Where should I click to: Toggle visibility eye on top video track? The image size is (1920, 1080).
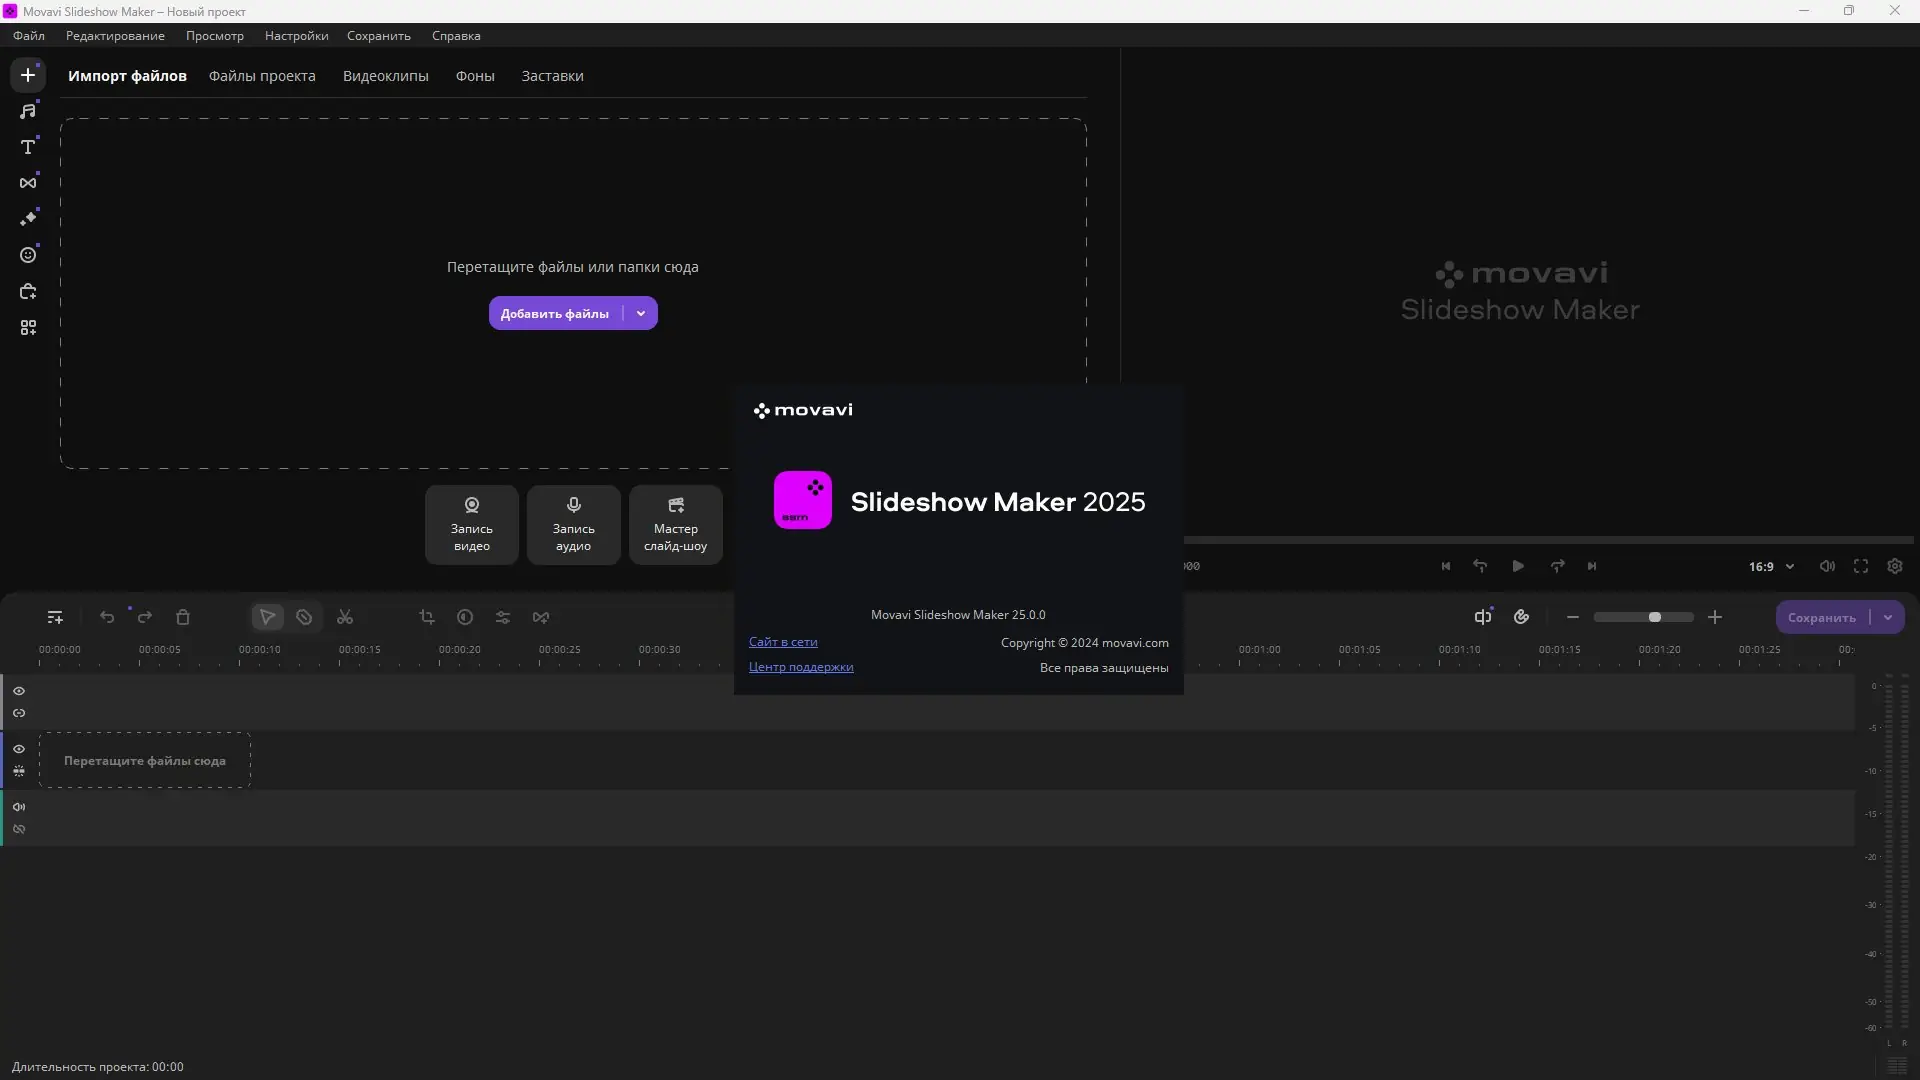pos(19,691)
